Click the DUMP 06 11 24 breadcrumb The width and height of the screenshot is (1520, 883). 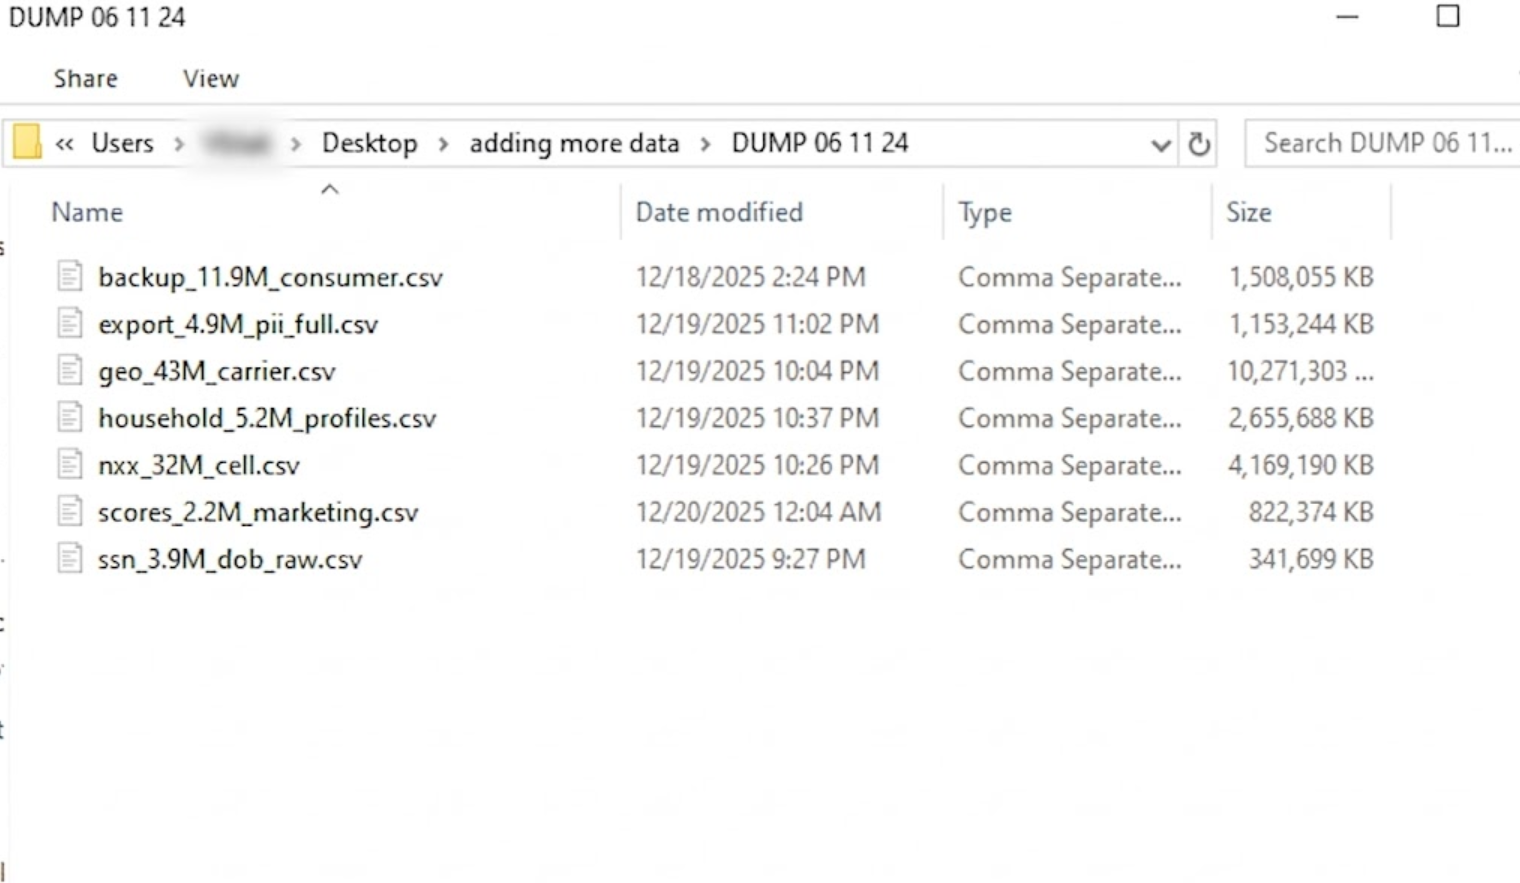coord(820,143)
